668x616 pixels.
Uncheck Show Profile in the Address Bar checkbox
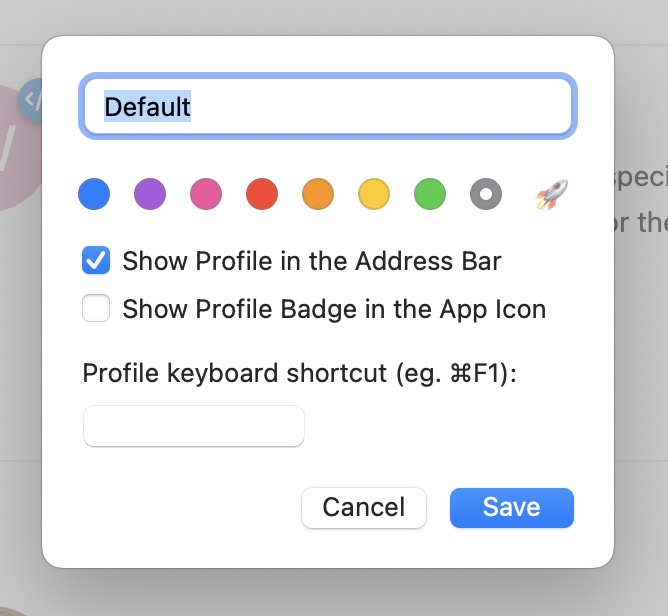pos(96,262)
